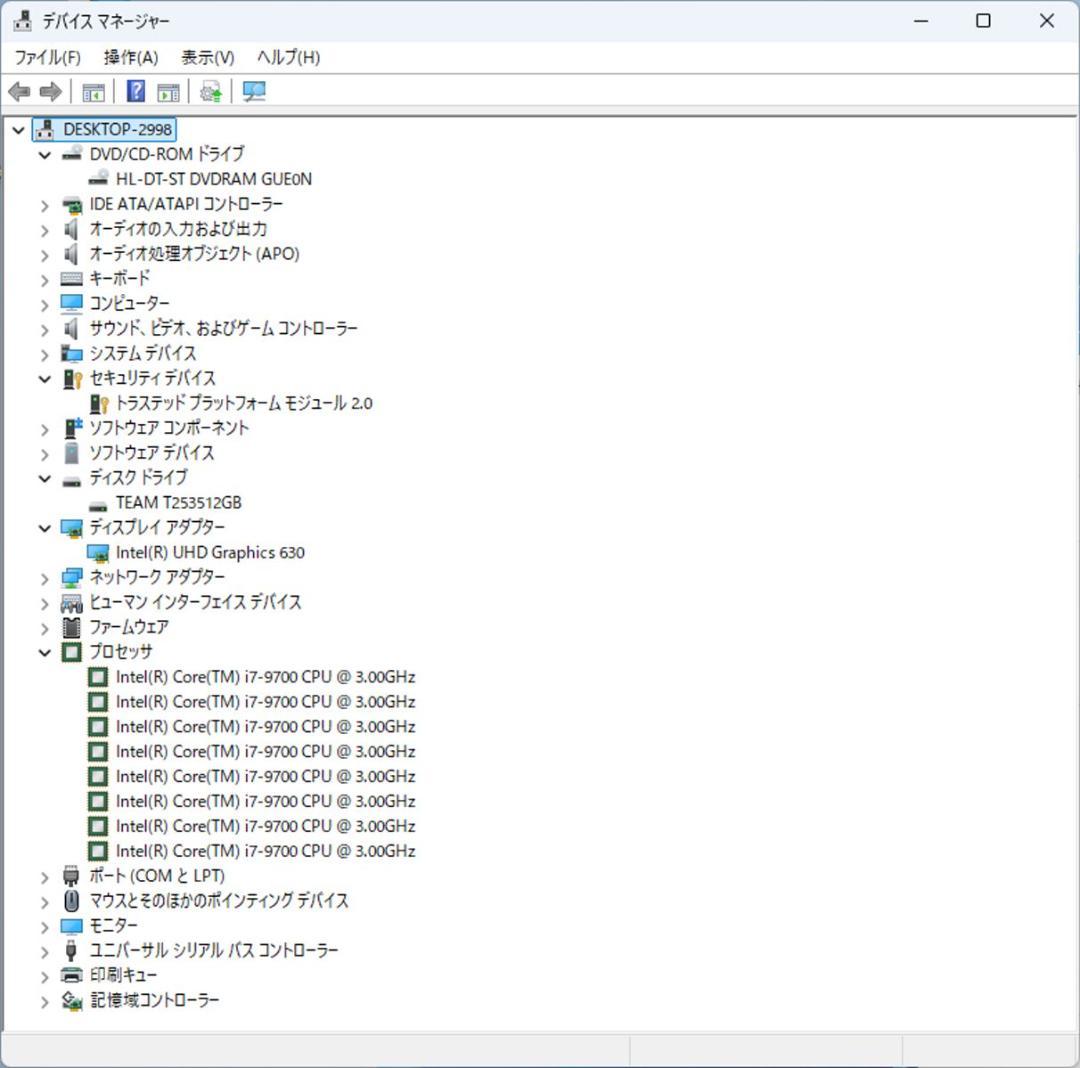
Task: Click the Back navigation arrow icon
Action: 18,91
